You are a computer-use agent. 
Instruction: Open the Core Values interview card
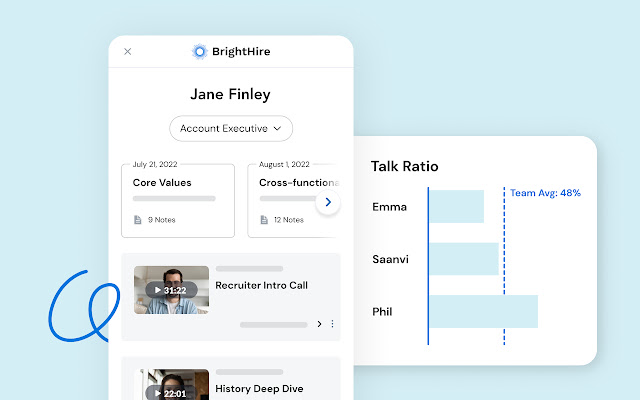178,201
